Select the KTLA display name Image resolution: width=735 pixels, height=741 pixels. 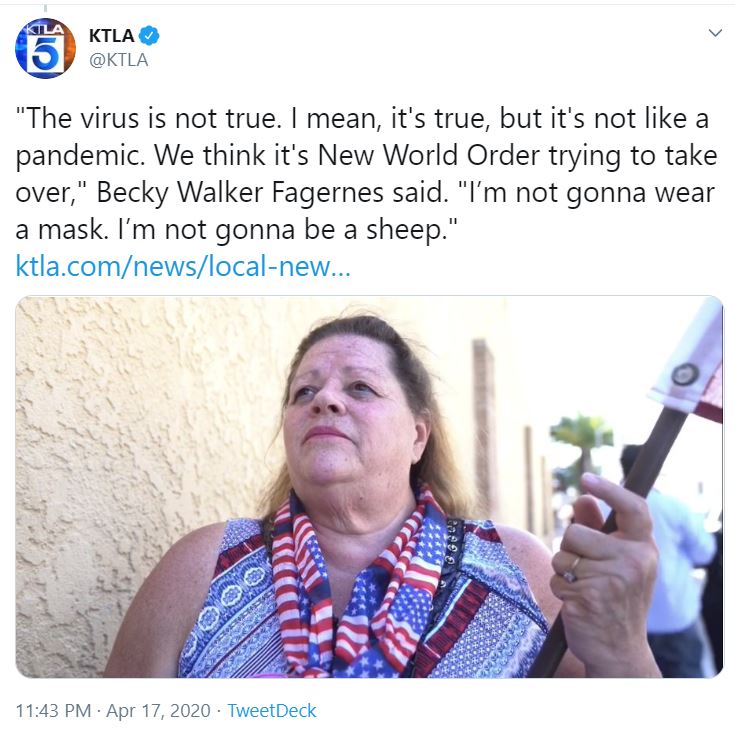[x=112, y=35]
